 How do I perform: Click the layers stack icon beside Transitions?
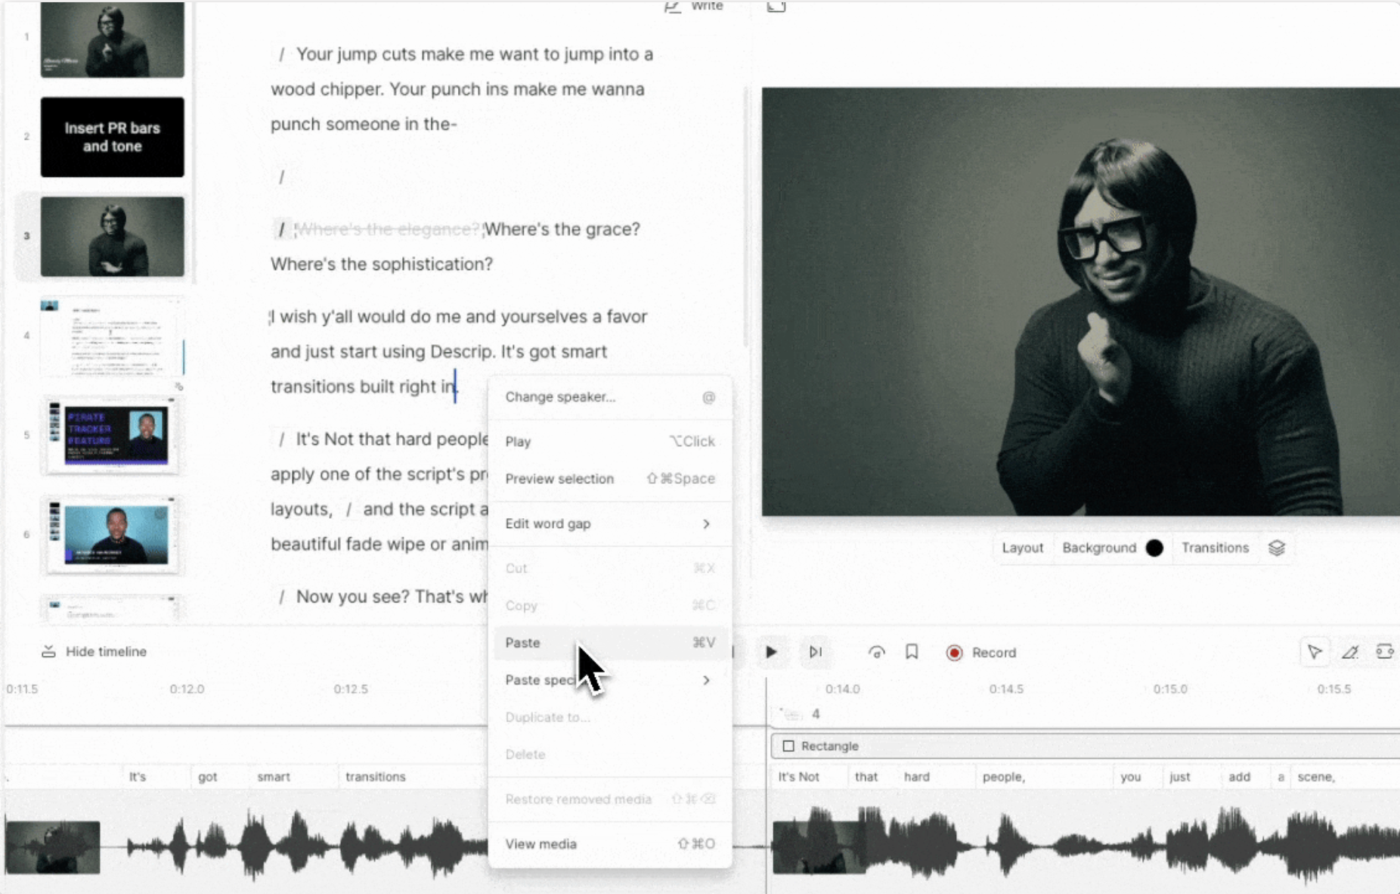pos(1277,548)
